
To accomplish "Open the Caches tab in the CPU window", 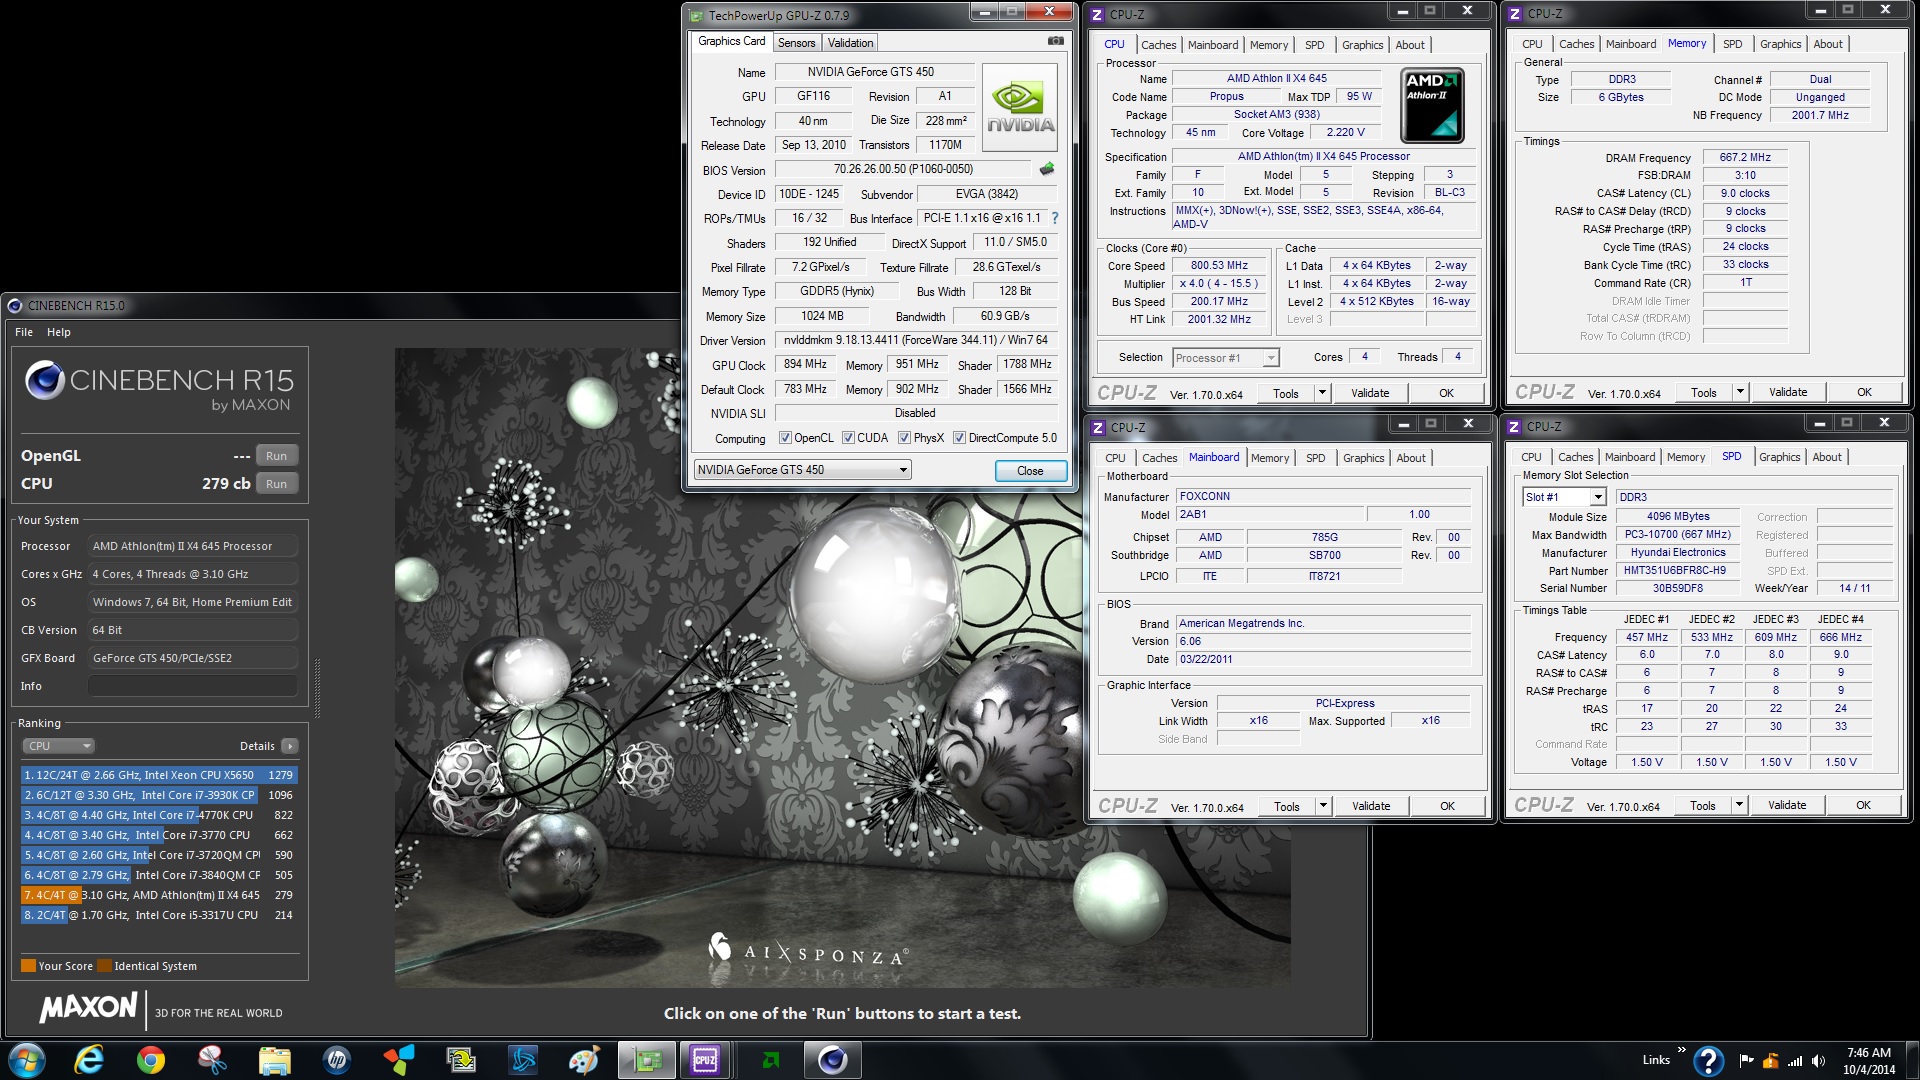I will point(1158,45).
